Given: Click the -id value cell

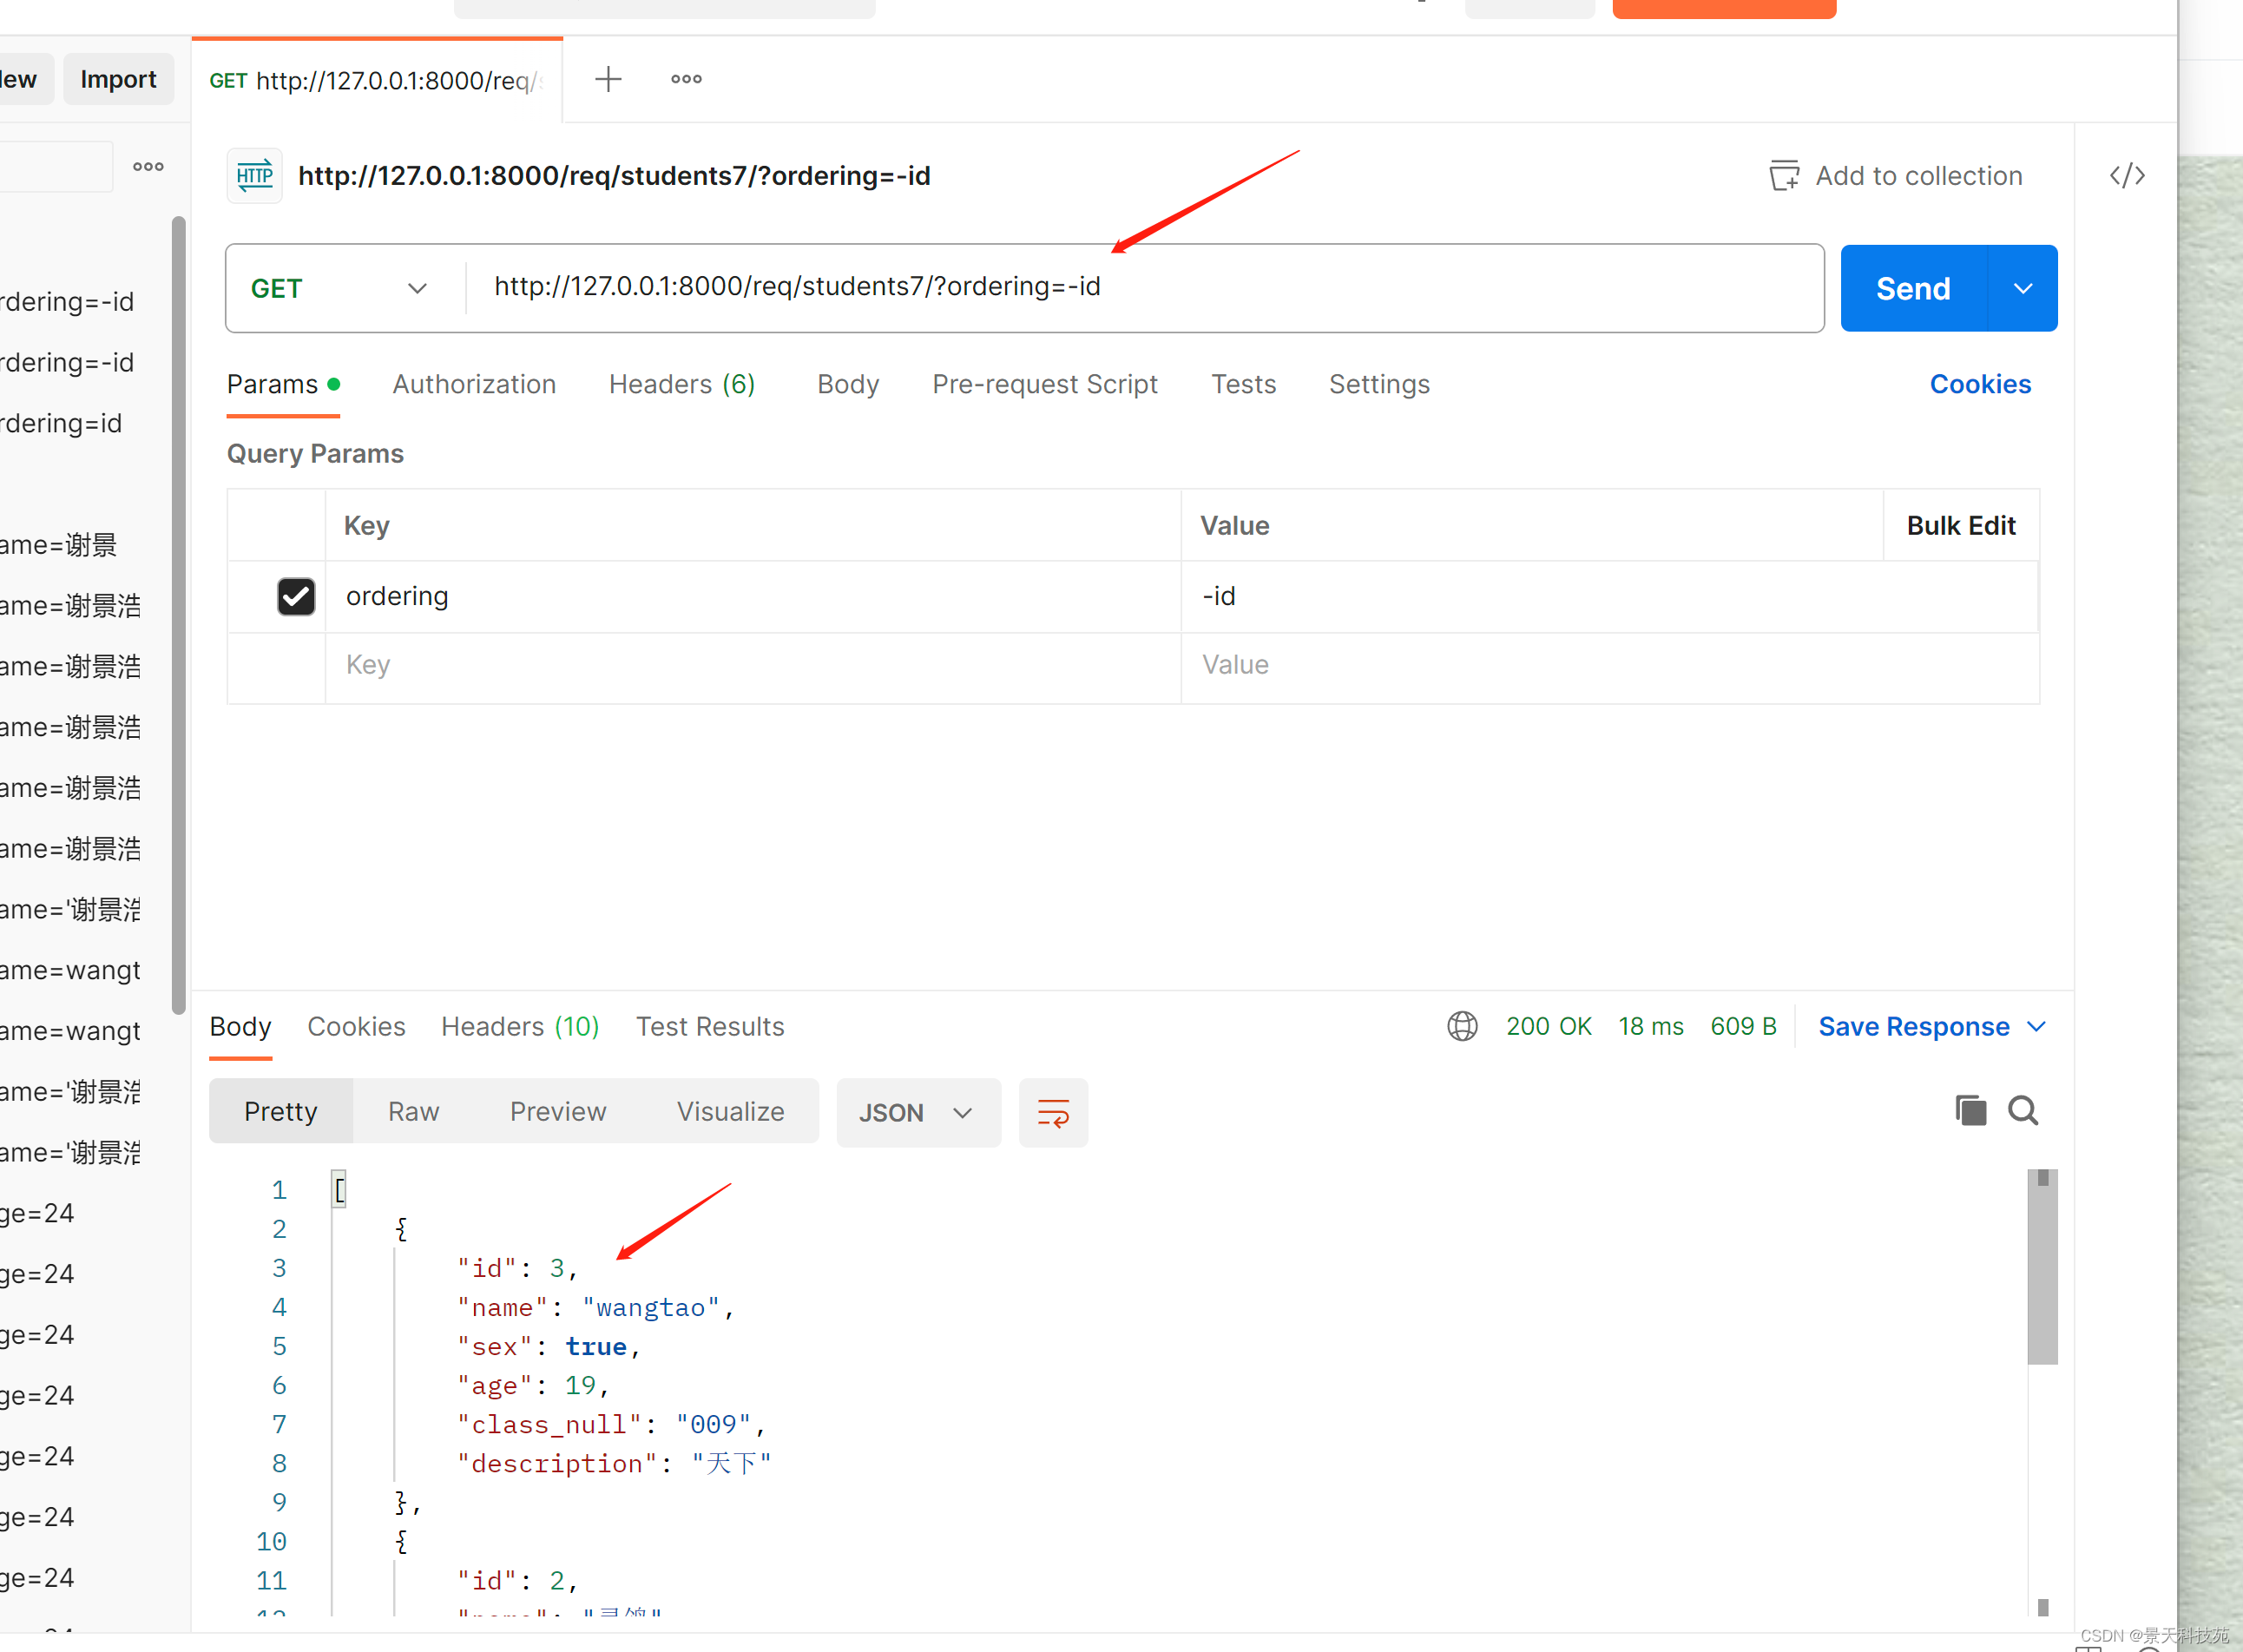Looking at the screenshot, I should pyautogui.click(x=1610, y=596).
